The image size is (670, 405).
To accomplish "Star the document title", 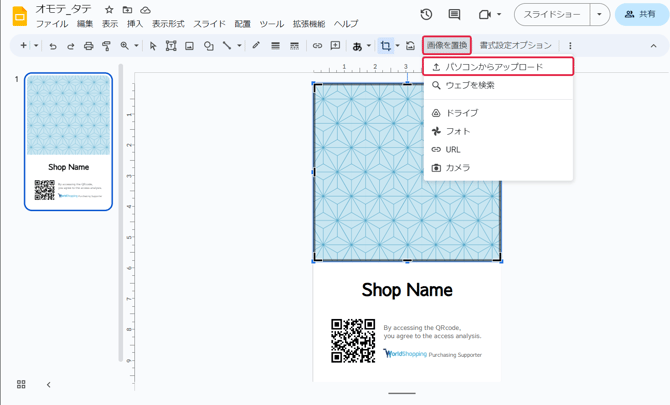I will click(x=109, y=10).
